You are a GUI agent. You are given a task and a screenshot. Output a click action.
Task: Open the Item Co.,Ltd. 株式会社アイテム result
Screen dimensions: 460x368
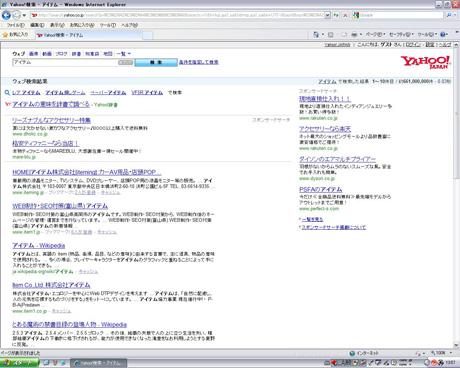click(51, 285)
